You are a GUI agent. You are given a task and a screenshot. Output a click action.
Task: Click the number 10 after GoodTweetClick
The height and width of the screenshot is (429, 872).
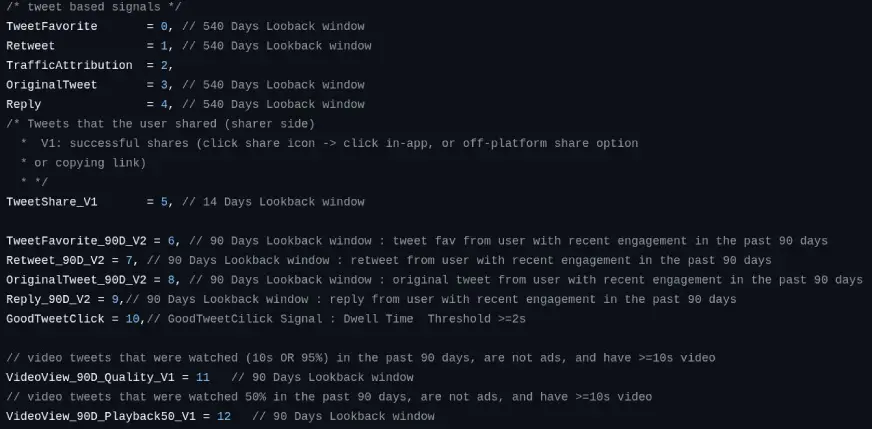tap(132, 319)
